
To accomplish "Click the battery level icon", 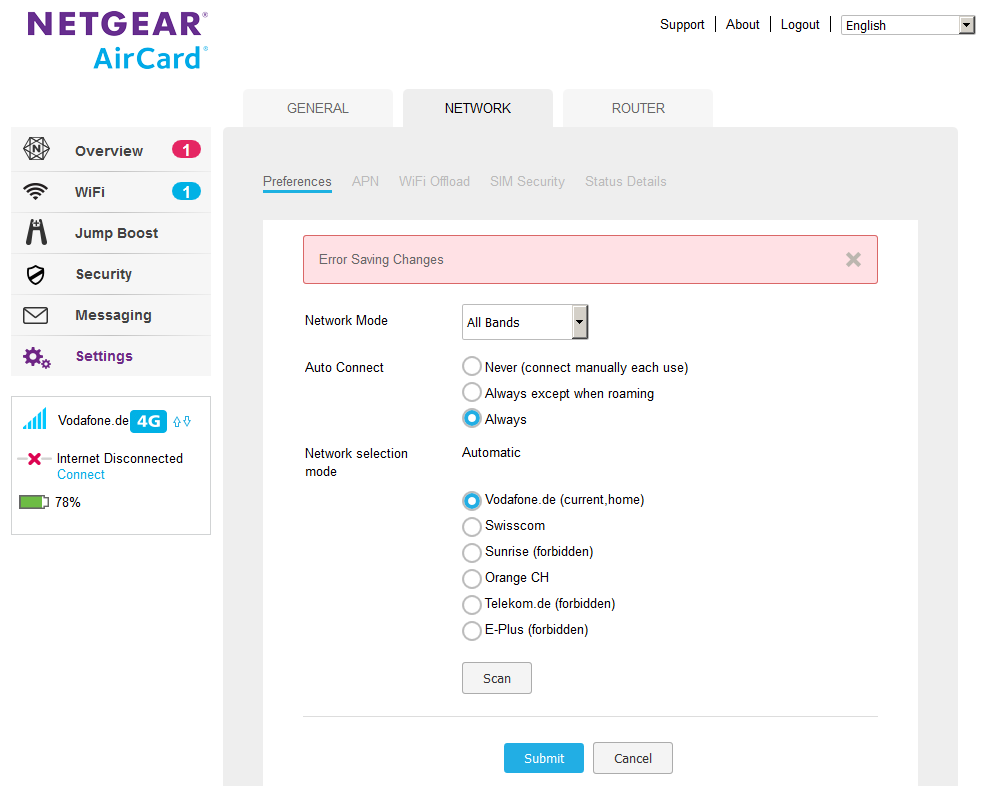I will click(x=34, y=502).
